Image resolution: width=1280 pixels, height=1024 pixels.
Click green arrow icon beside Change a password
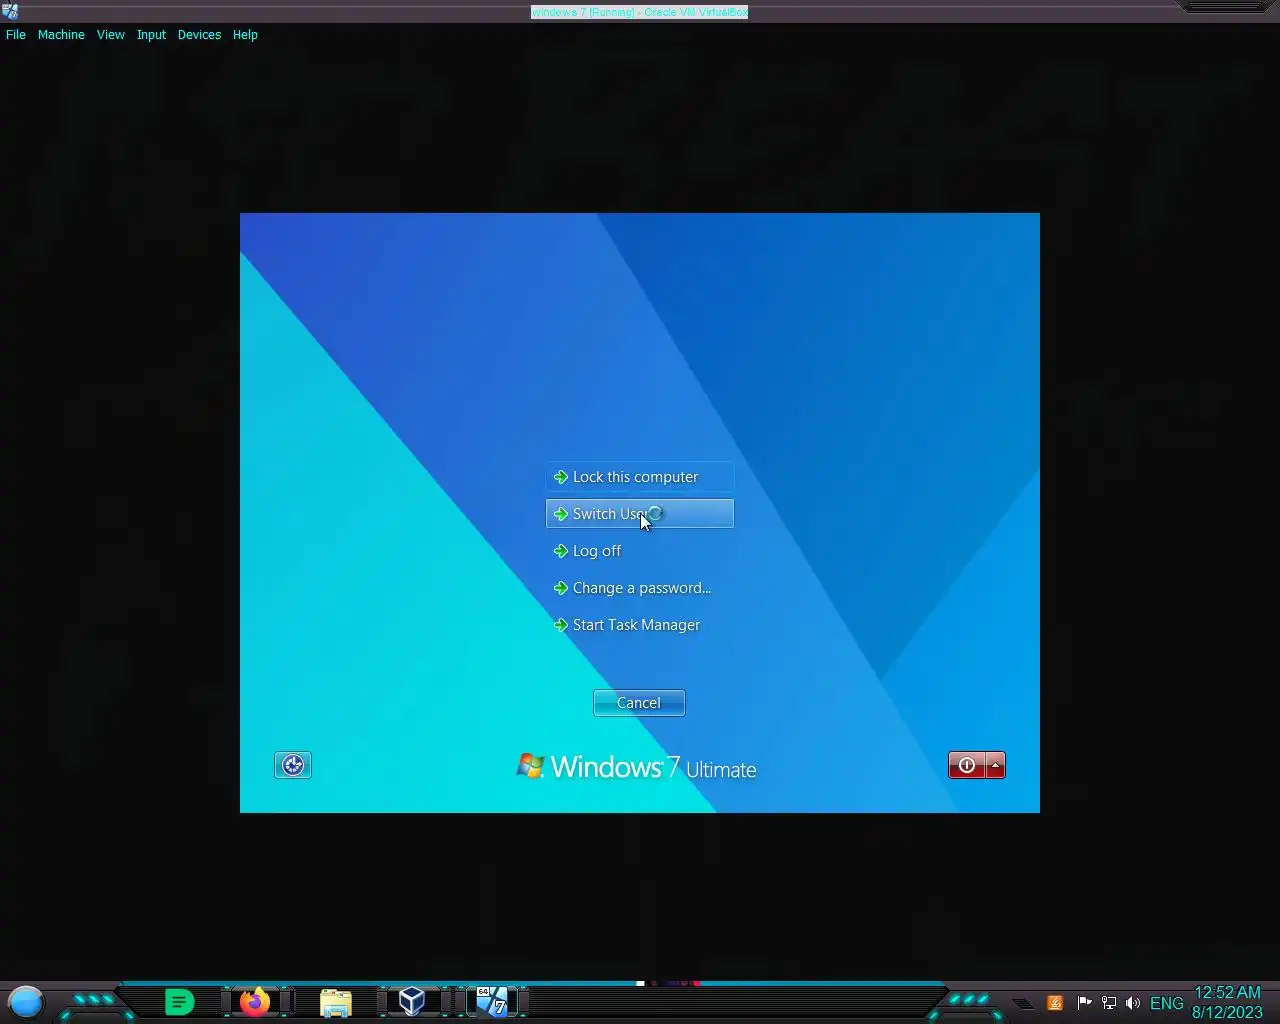(x=560, y=588)
